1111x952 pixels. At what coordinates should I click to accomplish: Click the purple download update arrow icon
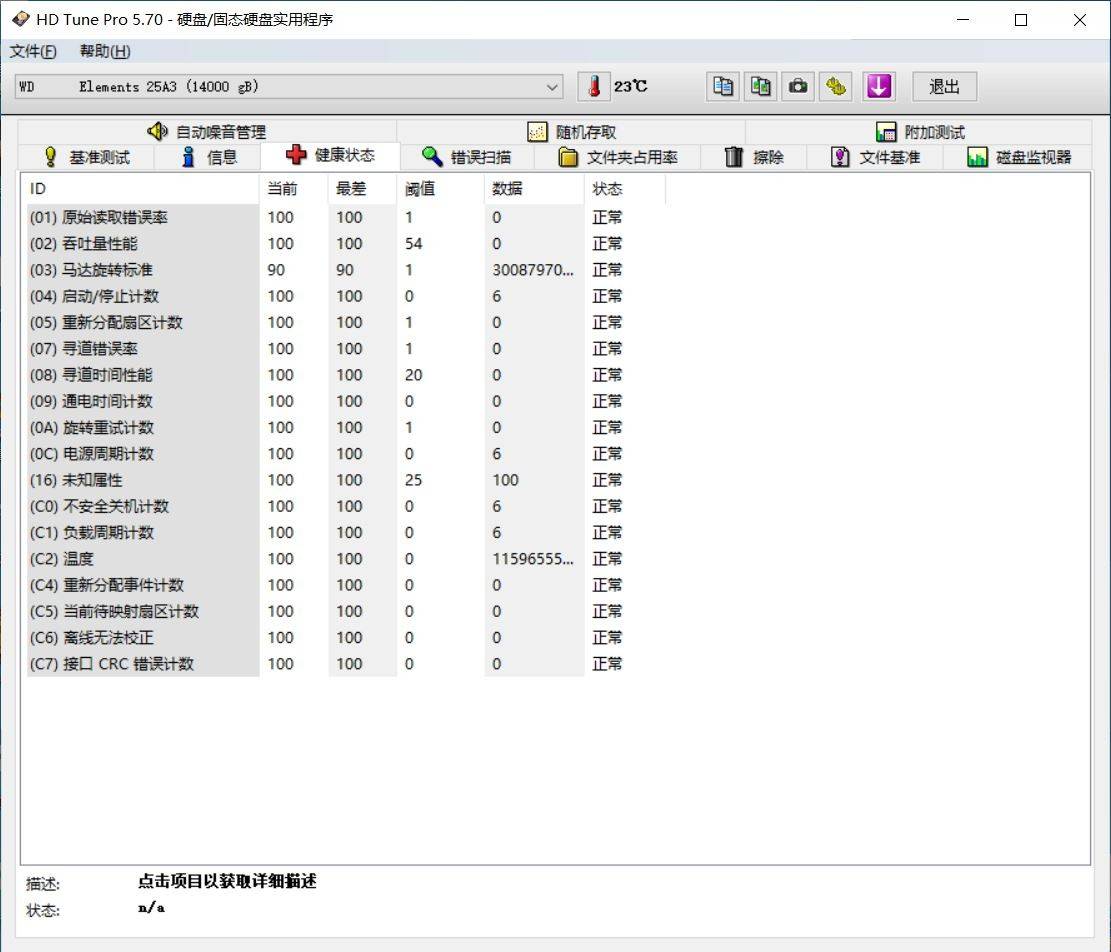tap(878, 86)
